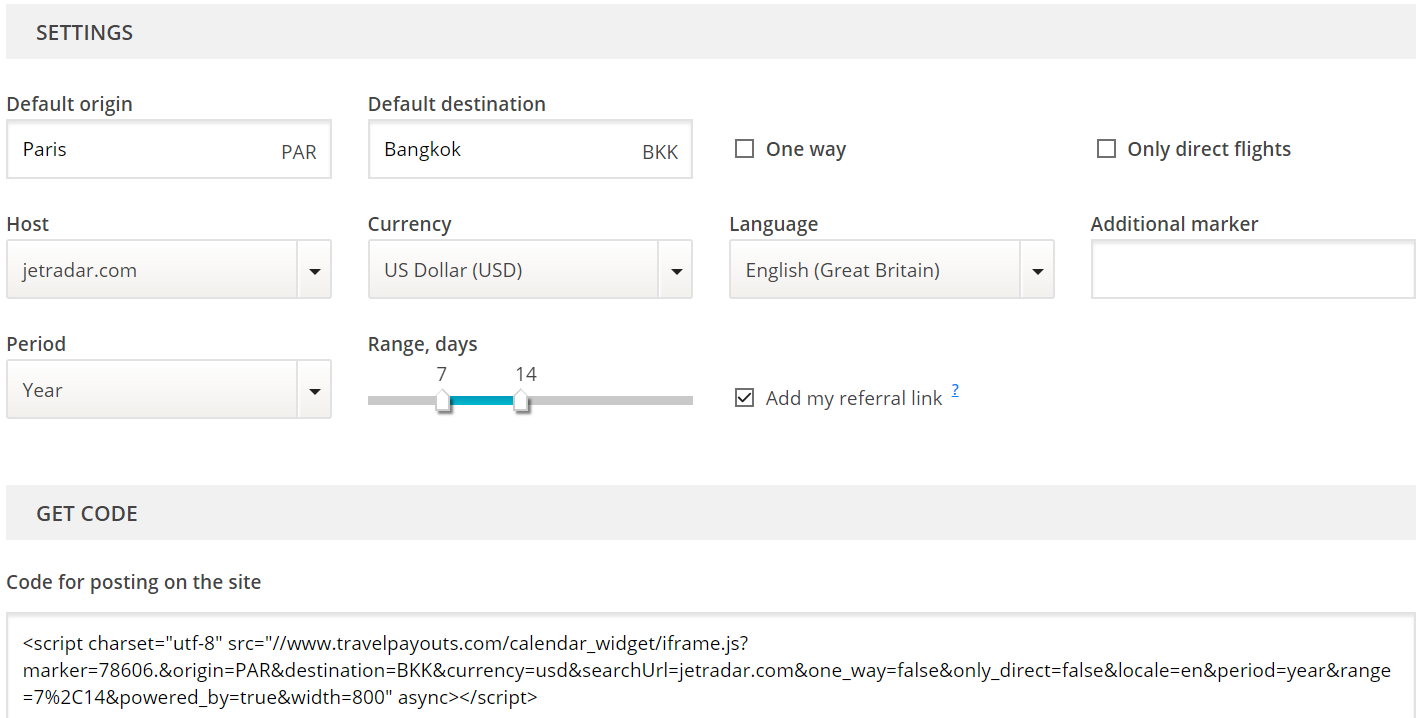Click the Default origin field showing Paris

tap(168, 150)
